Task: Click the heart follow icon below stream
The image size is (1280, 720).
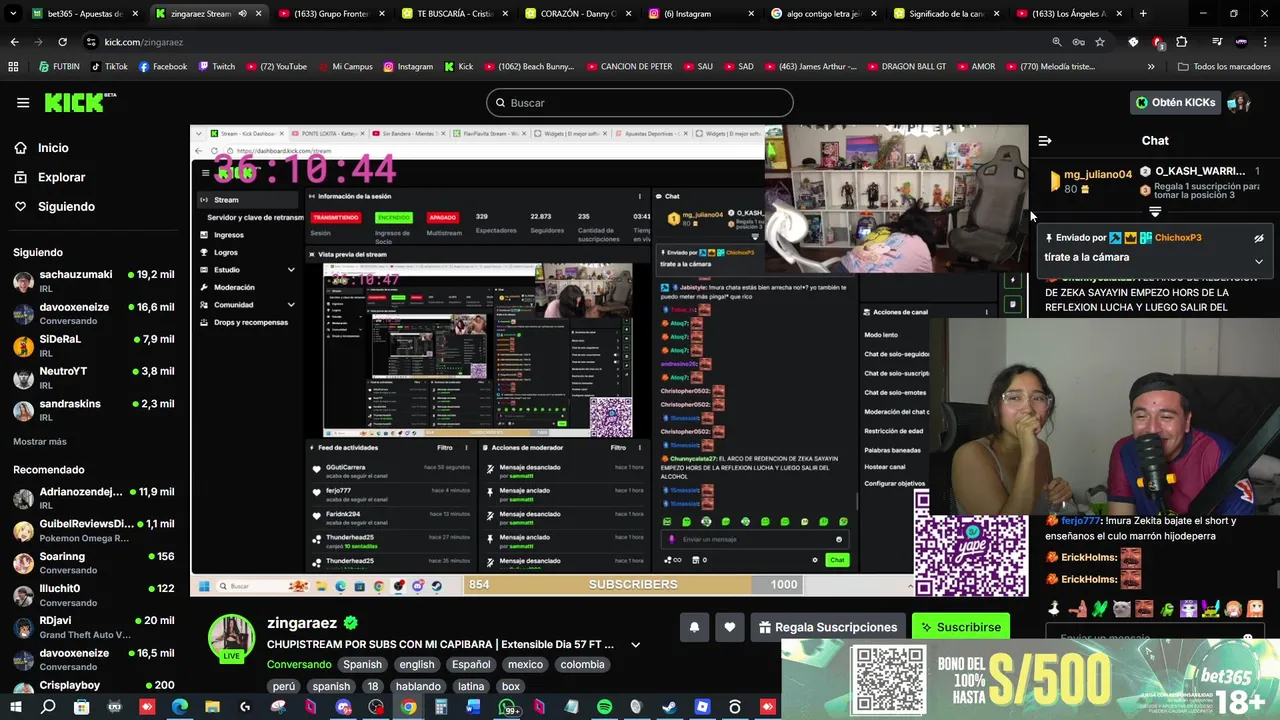Action: 730,627
